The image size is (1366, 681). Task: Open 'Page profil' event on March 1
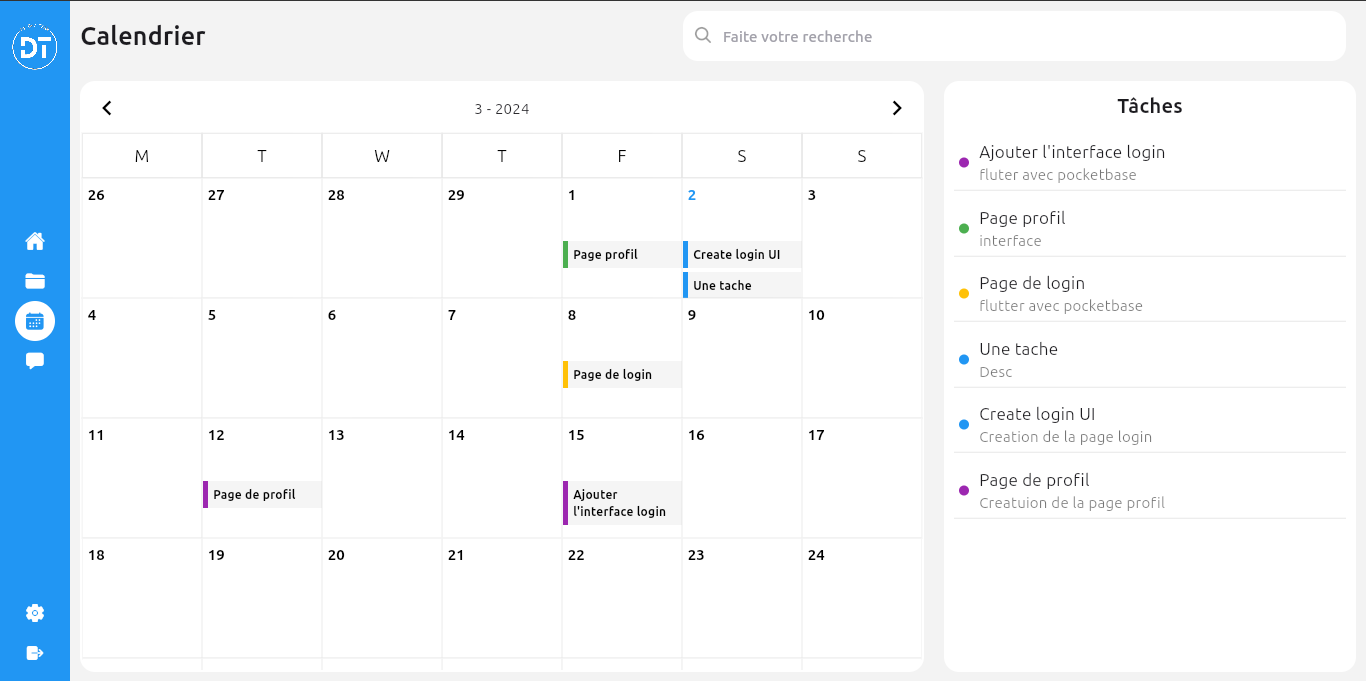pos(622,254)
